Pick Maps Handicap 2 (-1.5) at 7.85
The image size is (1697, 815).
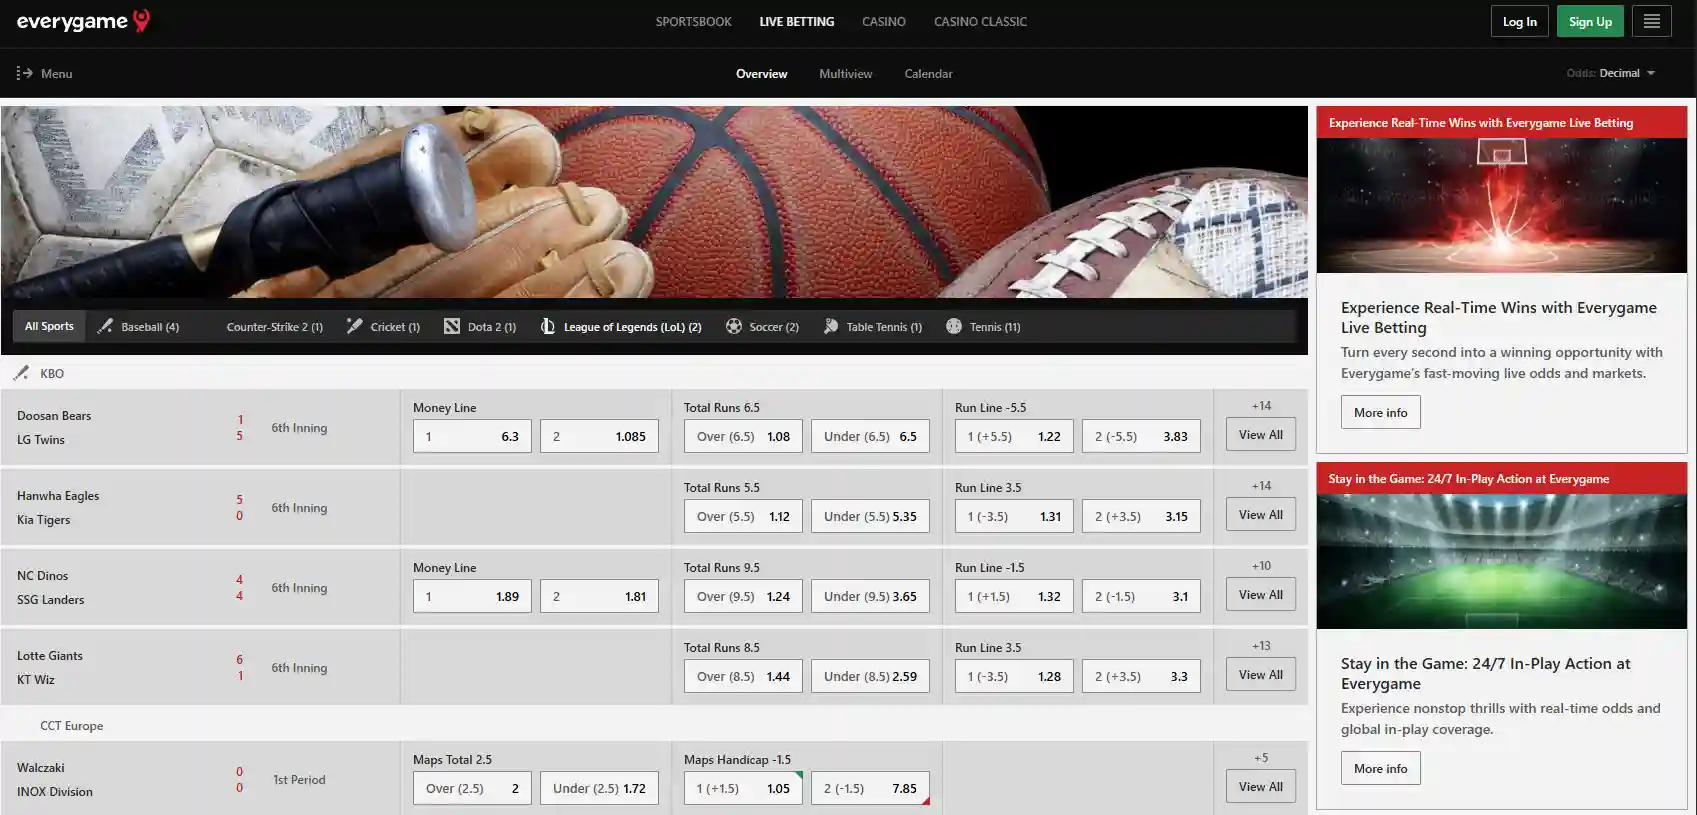click(x=870, y=788)
